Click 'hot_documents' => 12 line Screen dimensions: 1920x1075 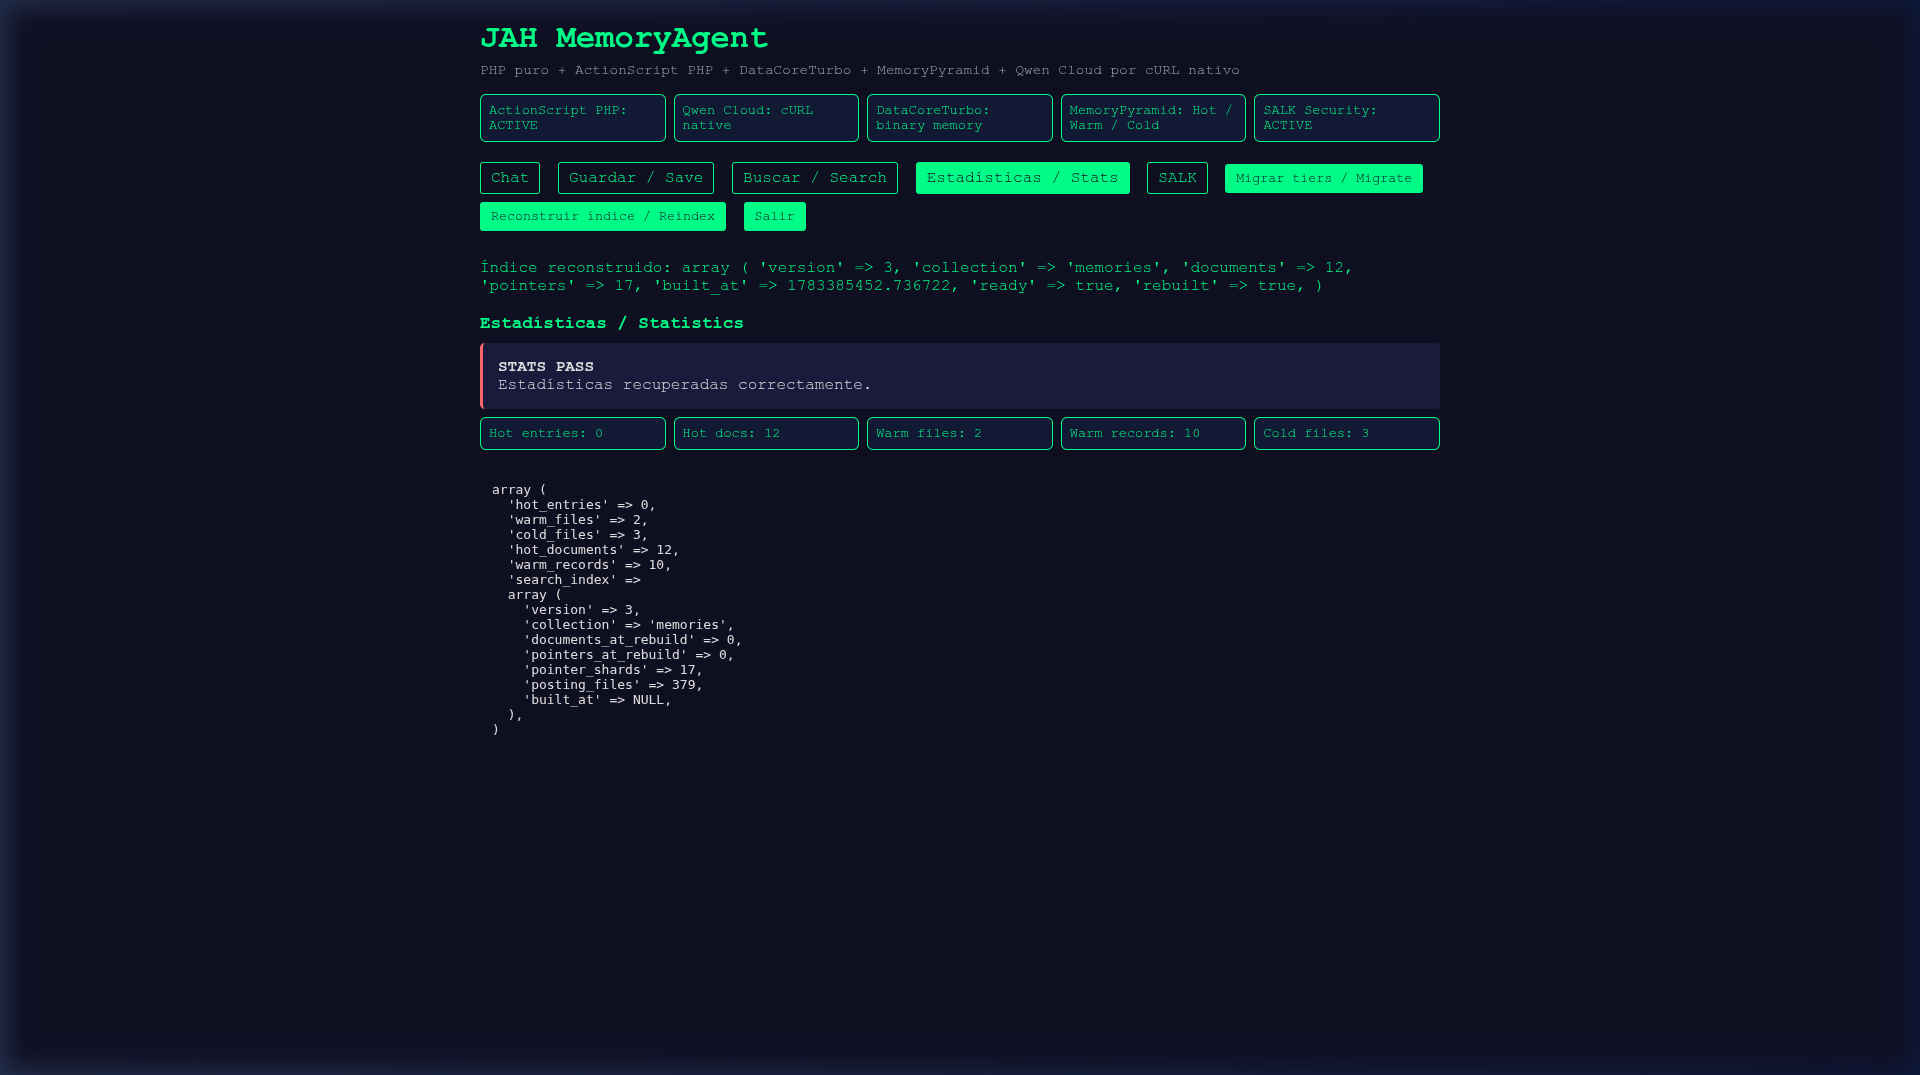click(594, 550)
